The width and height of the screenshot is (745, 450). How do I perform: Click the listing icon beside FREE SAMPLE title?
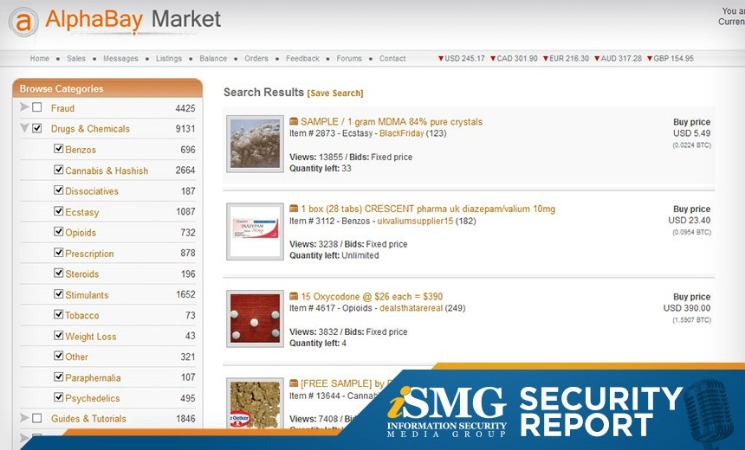(x=294, y=383)
